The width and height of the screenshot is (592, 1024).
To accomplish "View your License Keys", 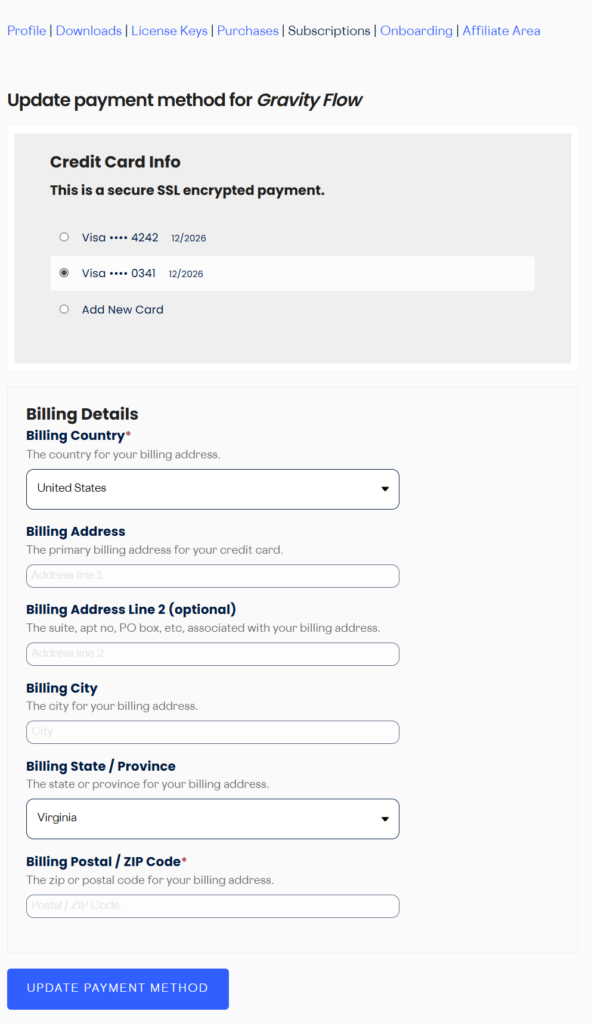I will (x=169, y=31).
